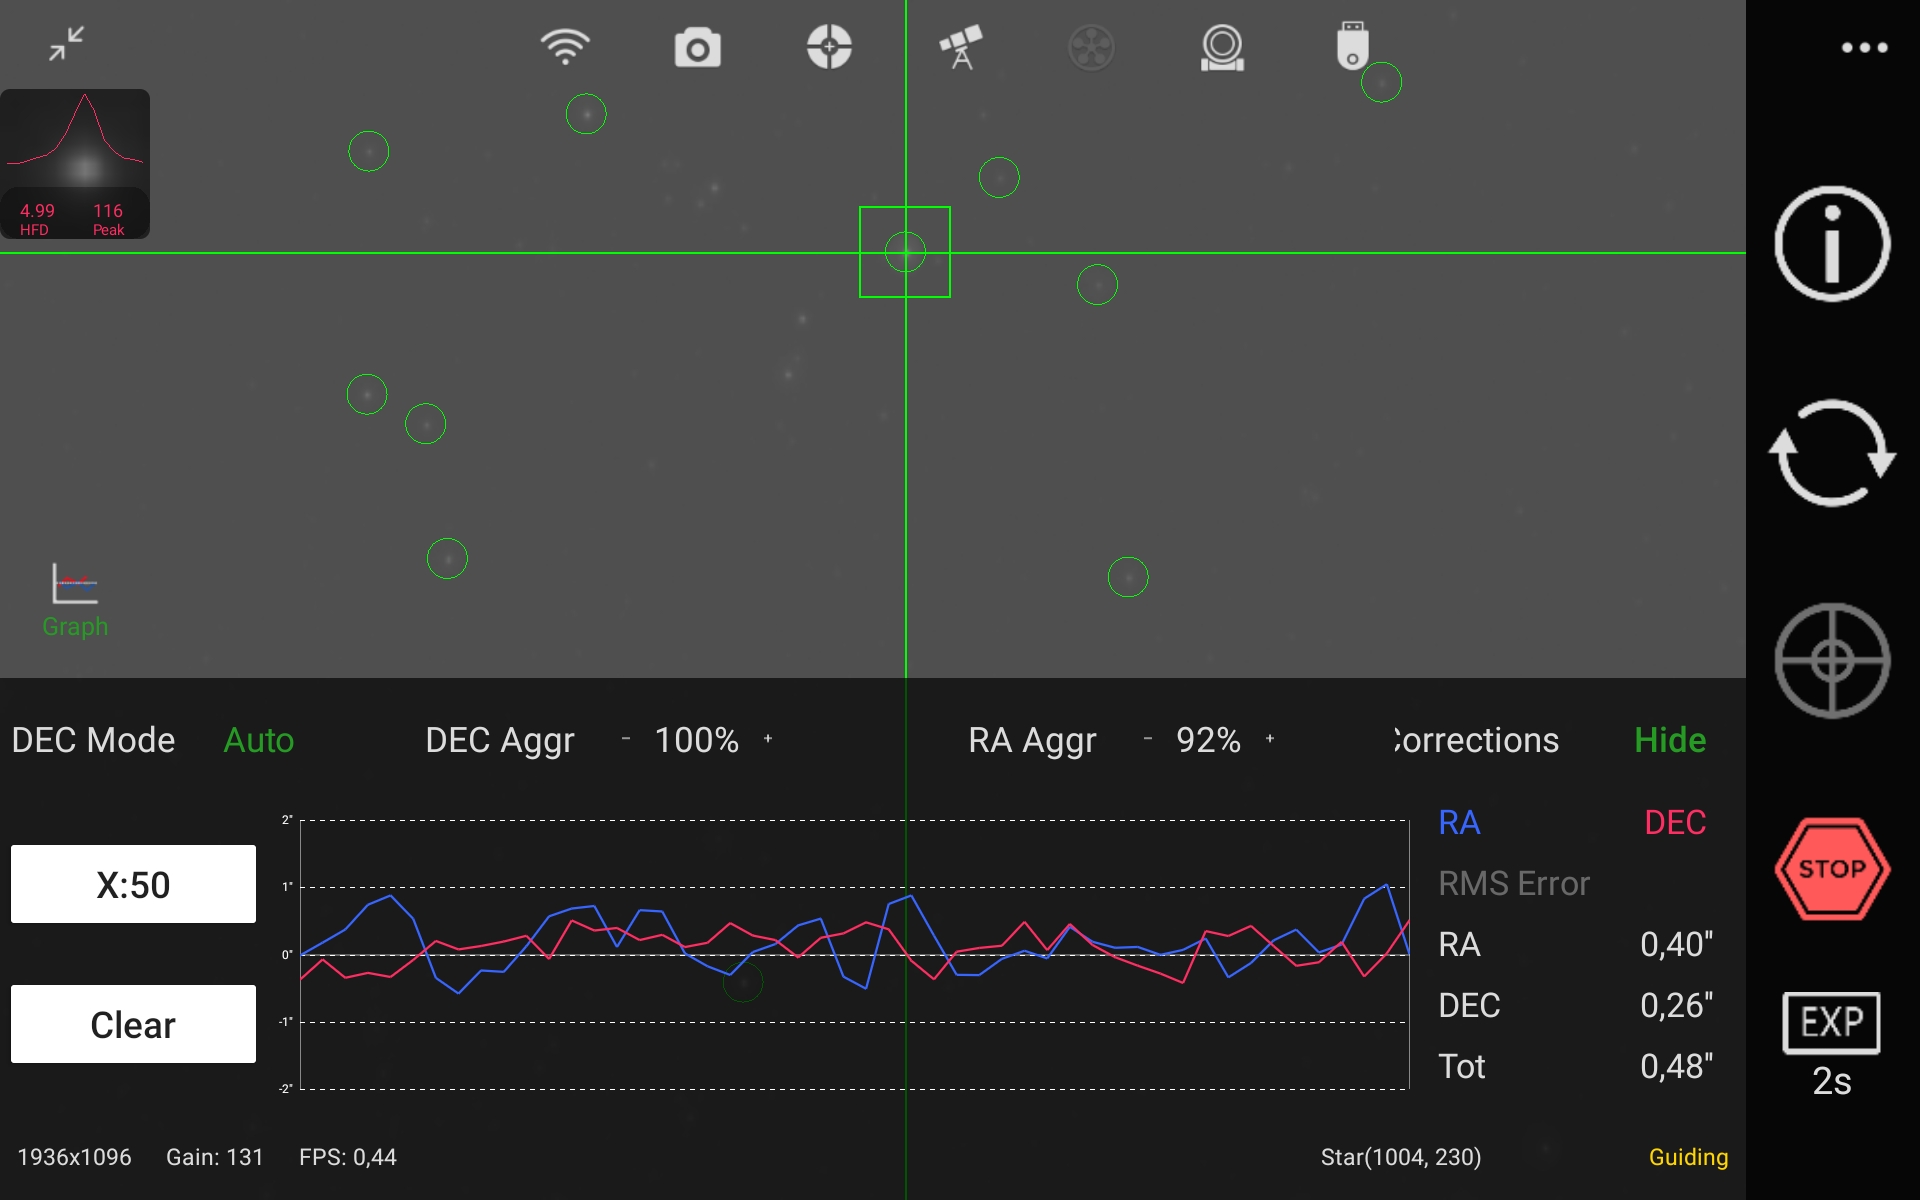Viewport: 1920px width, 1200px height.
Task: Show information with the circled i icon
Action: click(1832, 244)
